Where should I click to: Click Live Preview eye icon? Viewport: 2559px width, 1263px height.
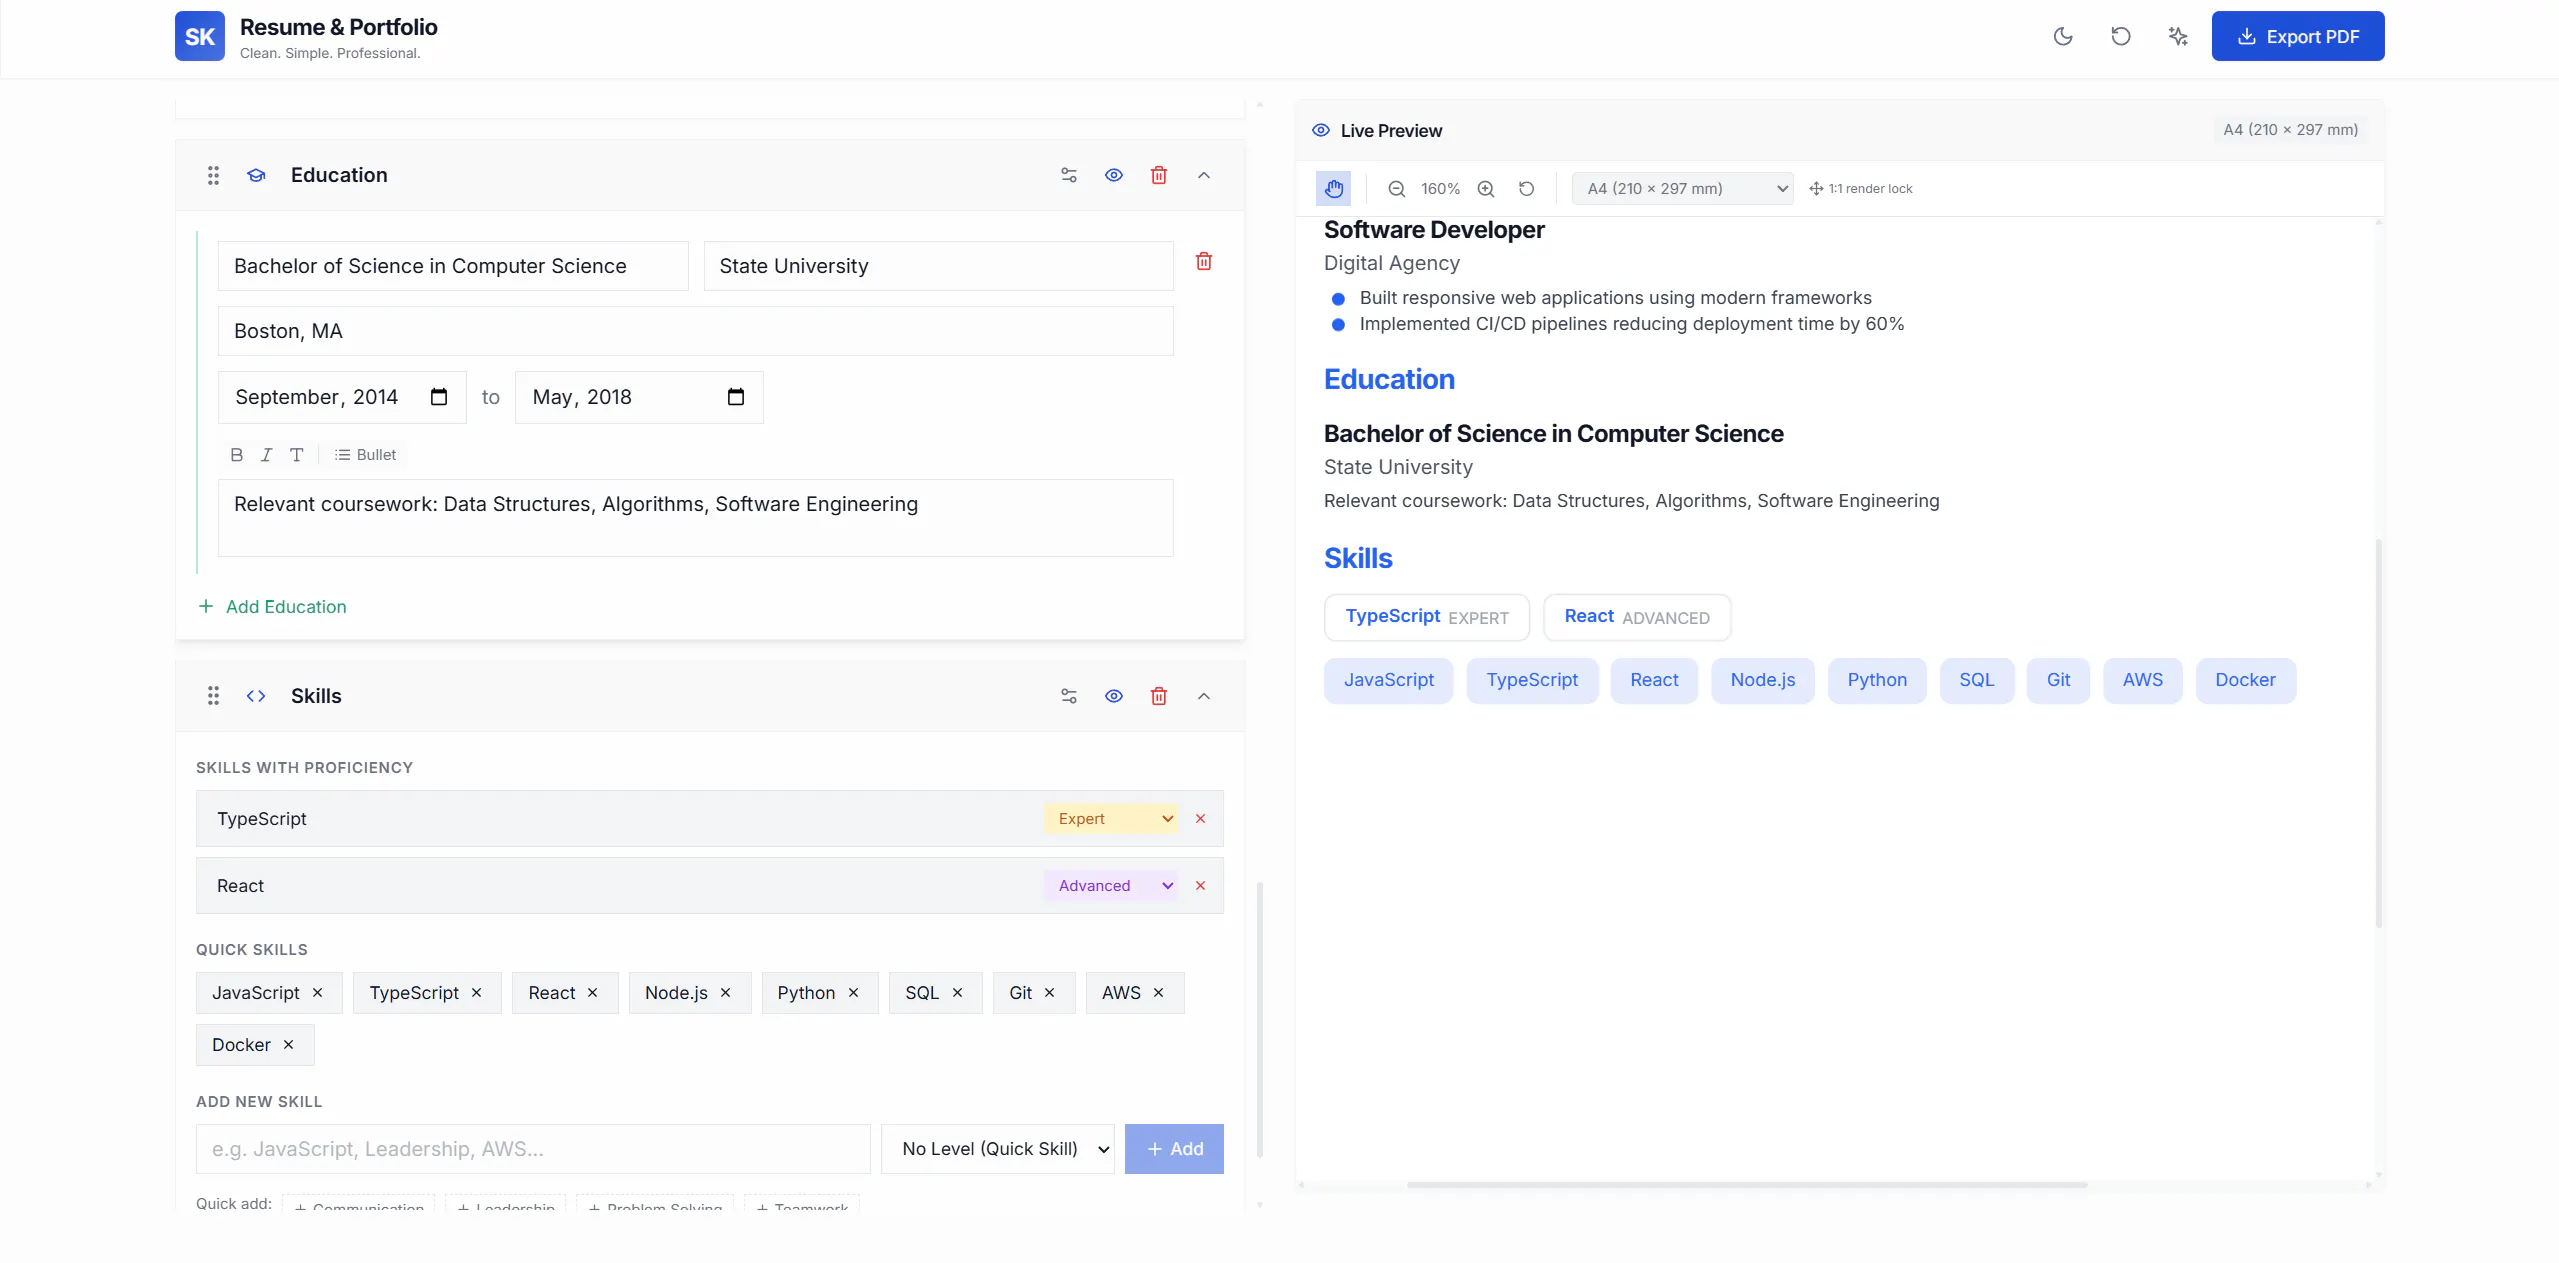click(1321, 131)
